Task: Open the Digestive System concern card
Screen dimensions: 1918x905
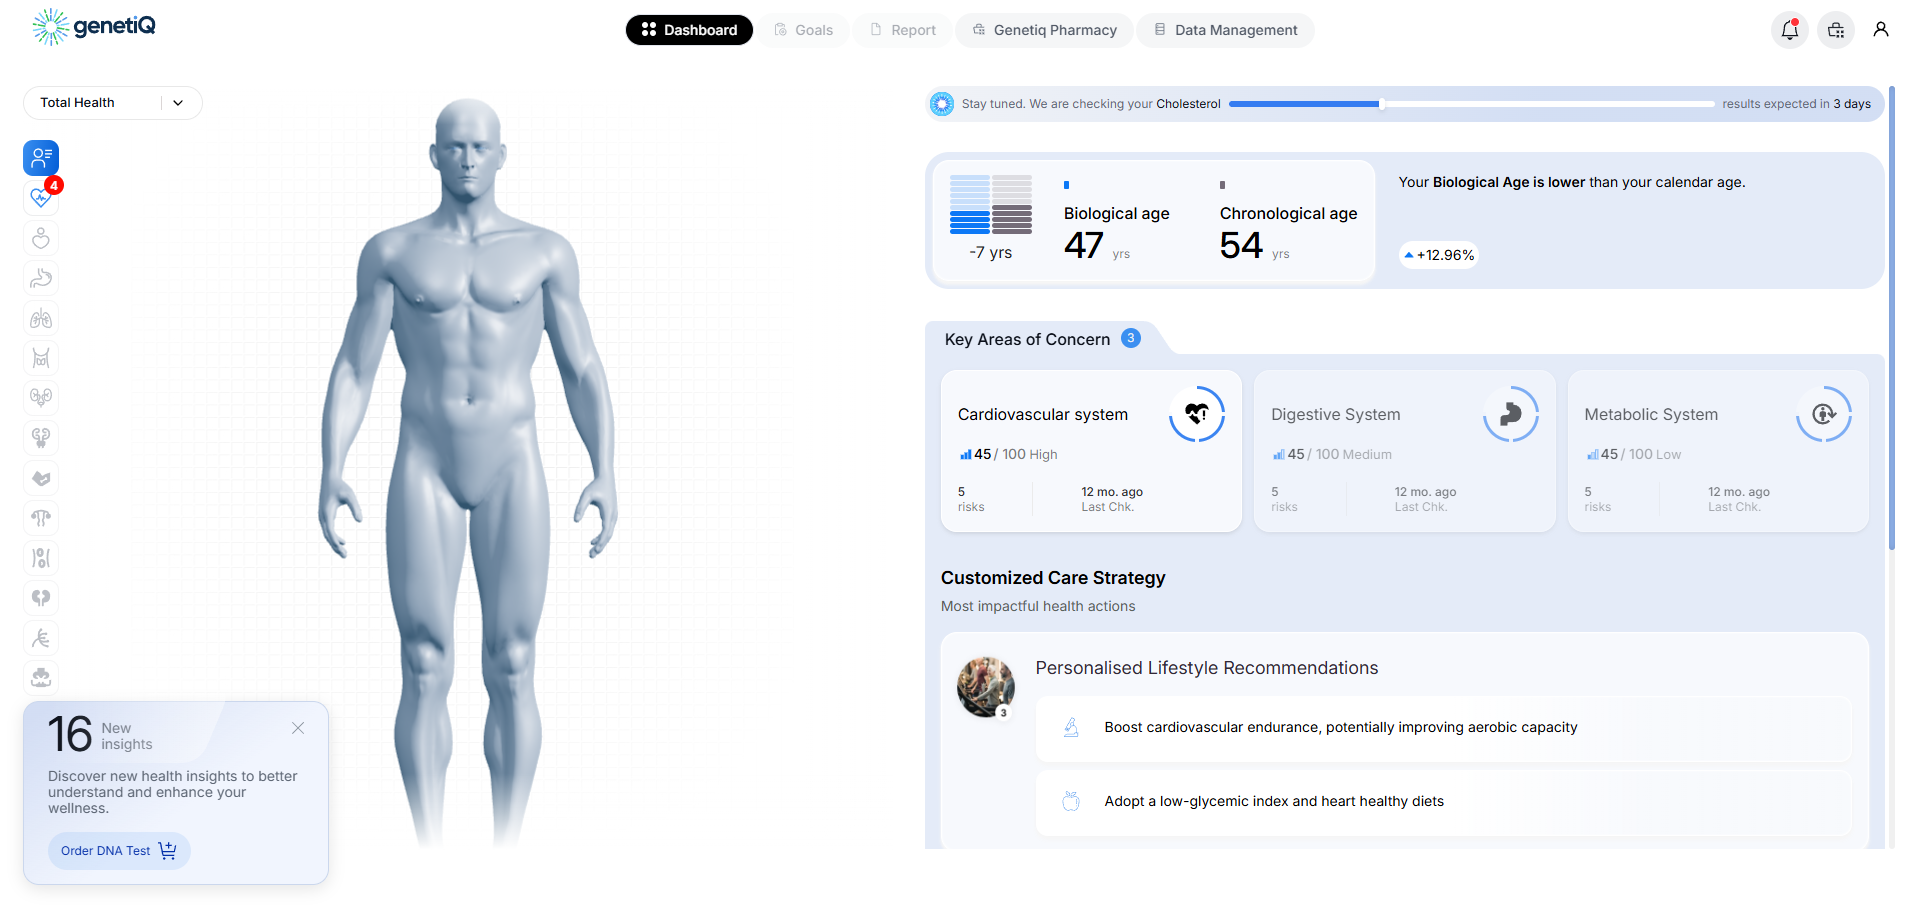Action: (1404, 451)
